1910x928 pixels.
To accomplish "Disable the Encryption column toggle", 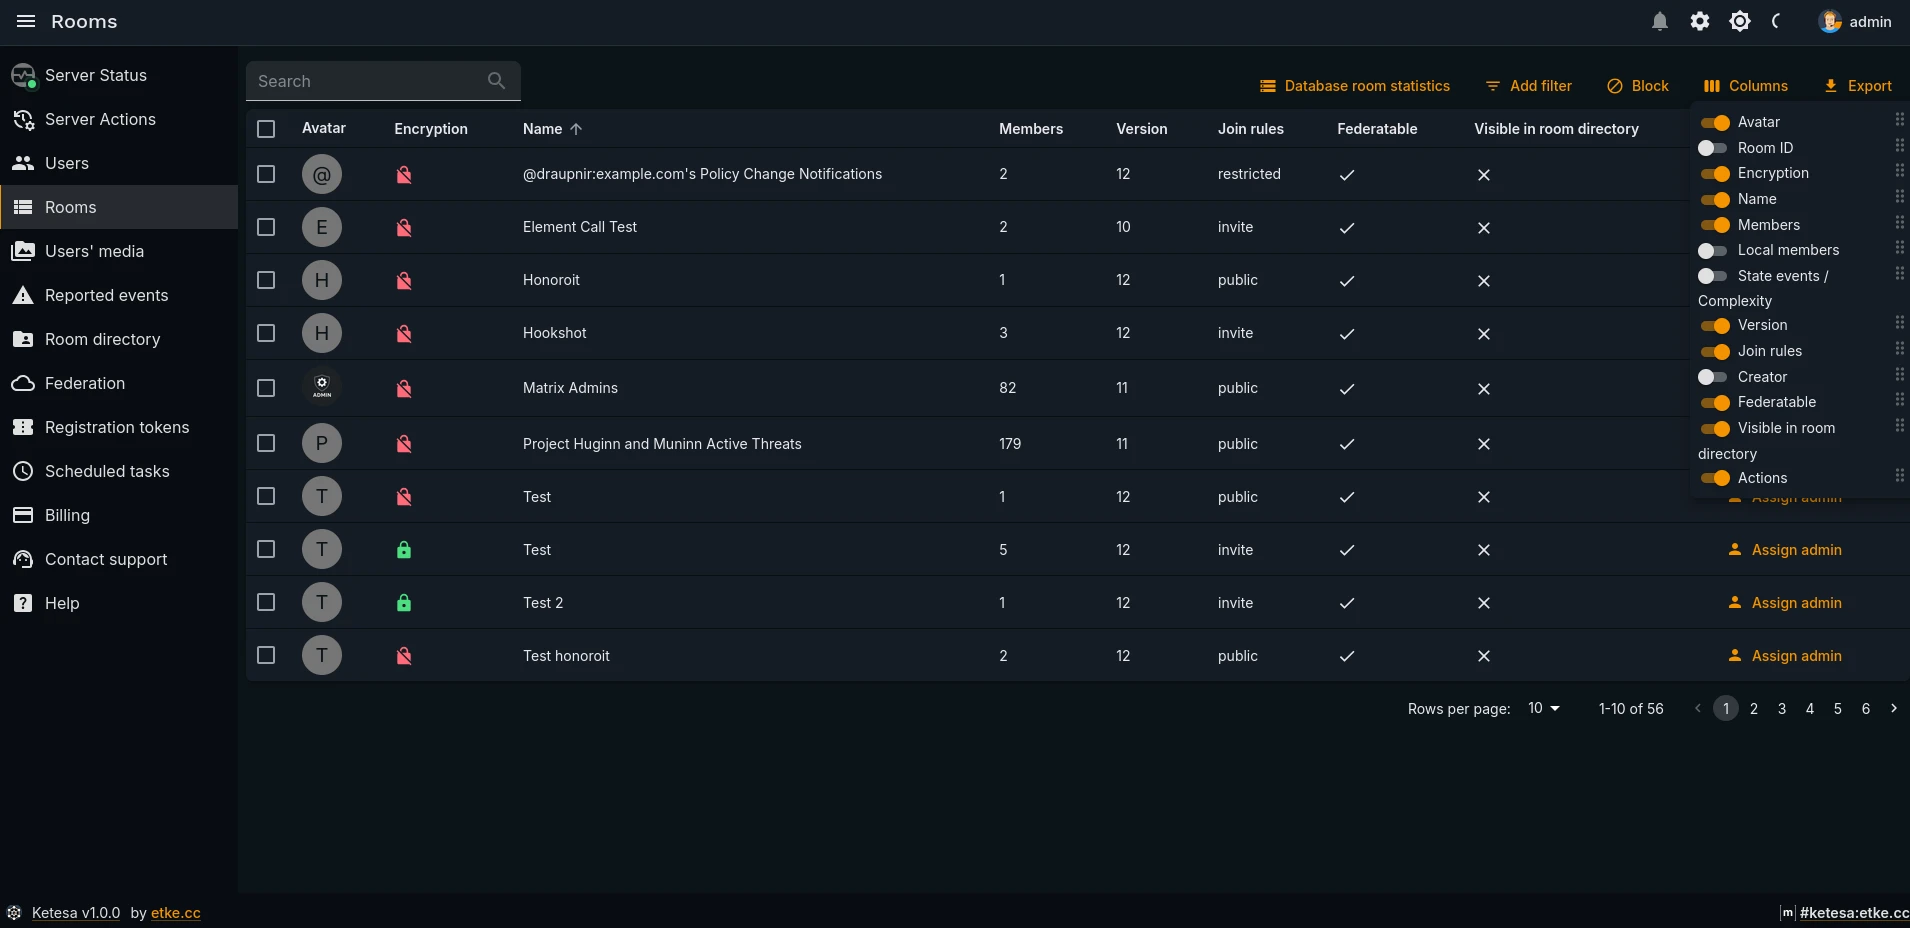I will [x=1715, y=173].
